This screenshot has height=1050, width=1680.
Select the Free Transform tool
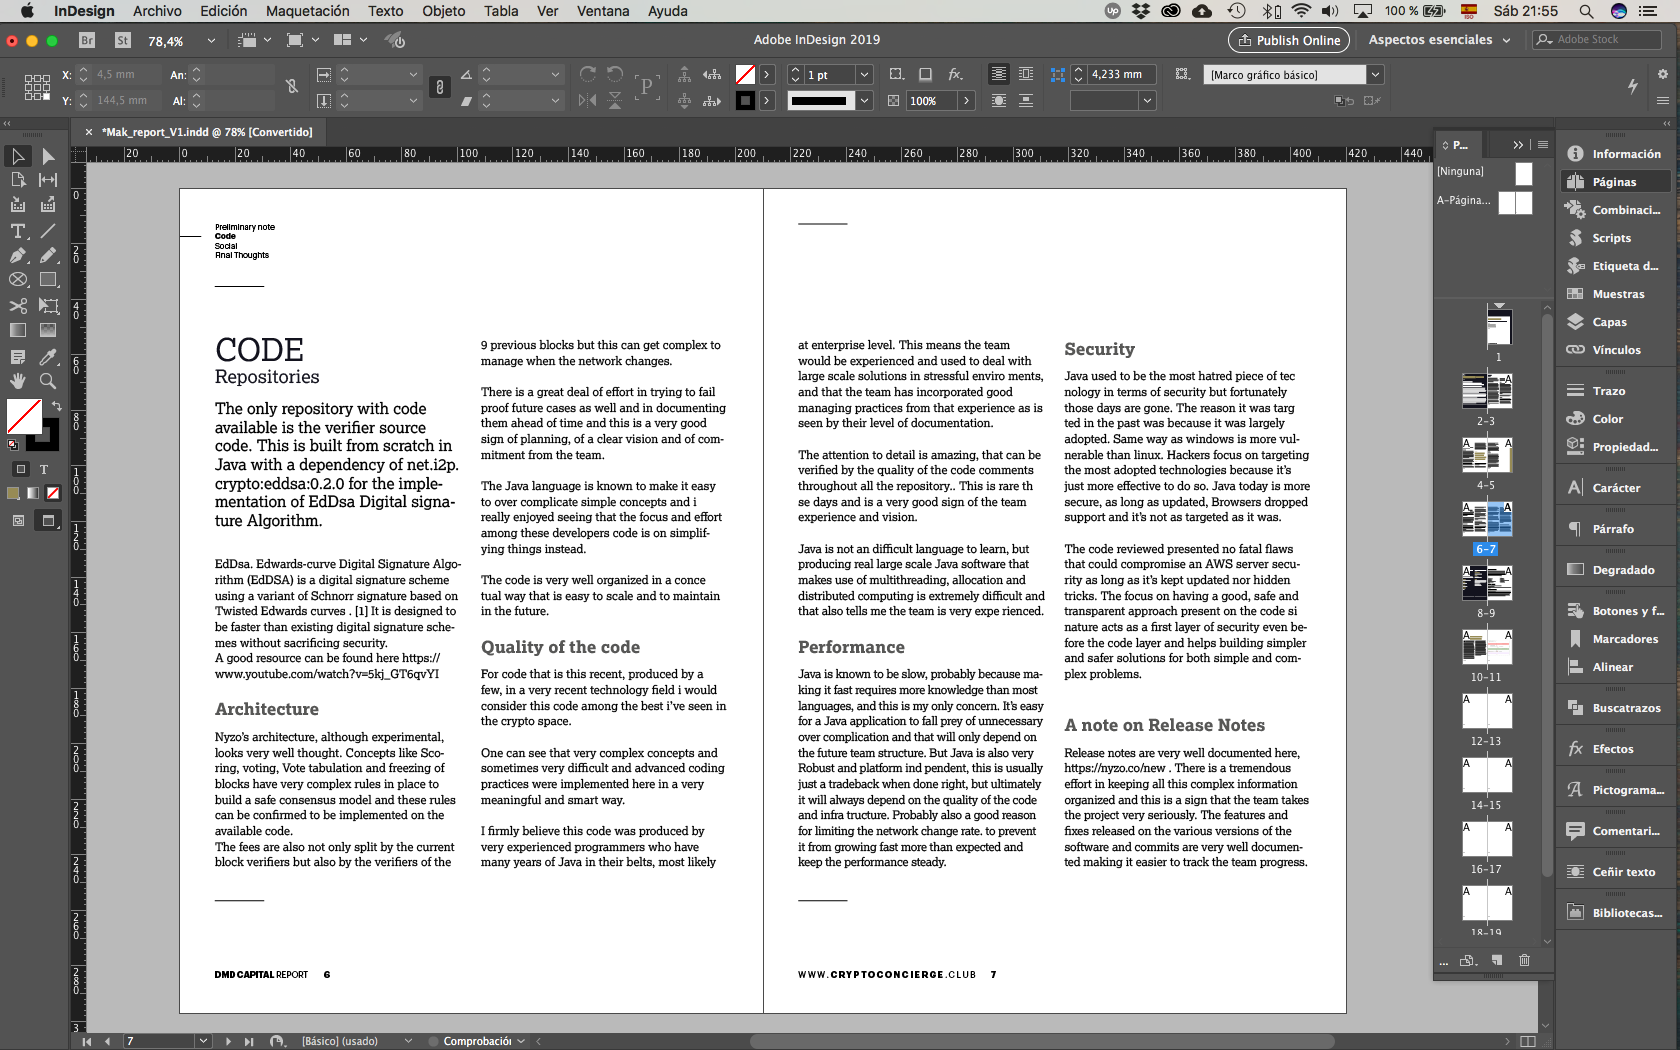[x=48, y=306]
